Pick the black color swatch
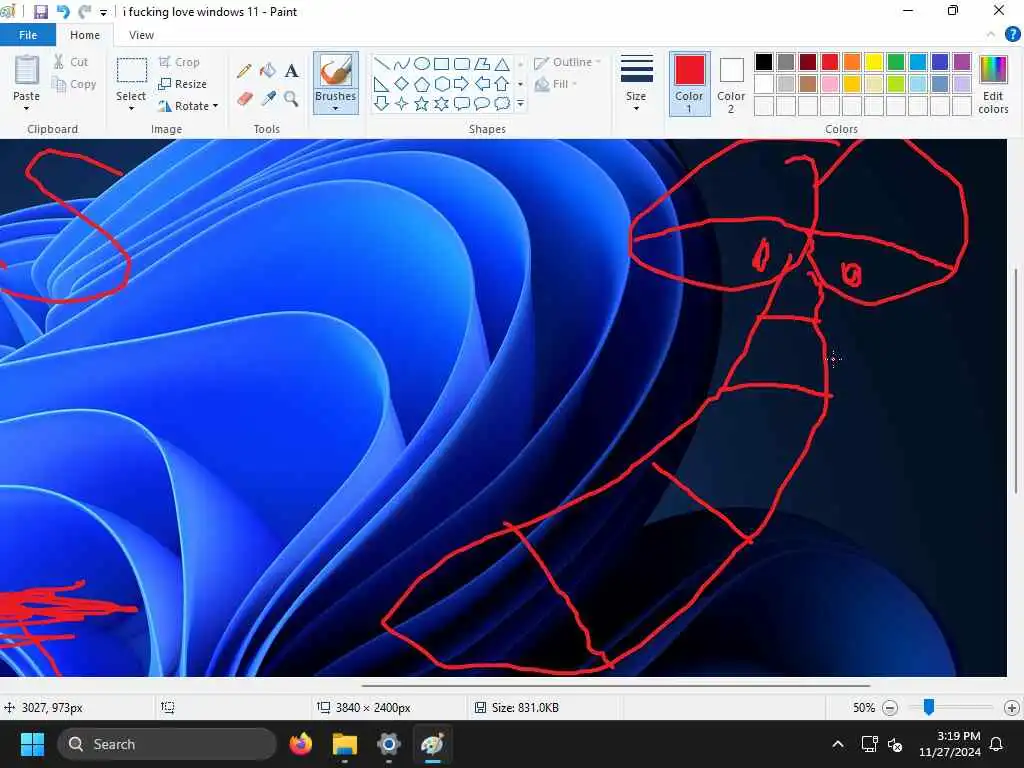 point(763,62)
